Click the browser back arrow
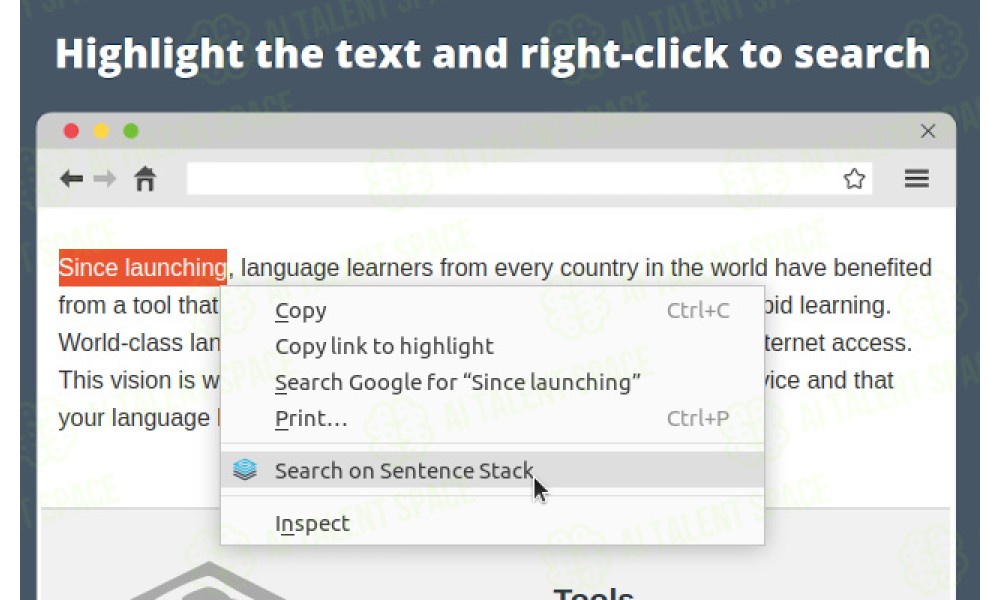This screenshot has width=1000, height=600. pyautogui.click(x=71, y=179)
